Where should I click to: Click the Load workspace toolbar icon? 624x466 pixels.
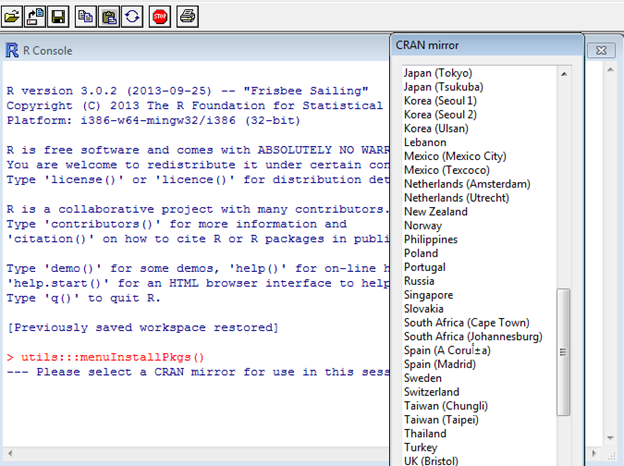point(37,16)
